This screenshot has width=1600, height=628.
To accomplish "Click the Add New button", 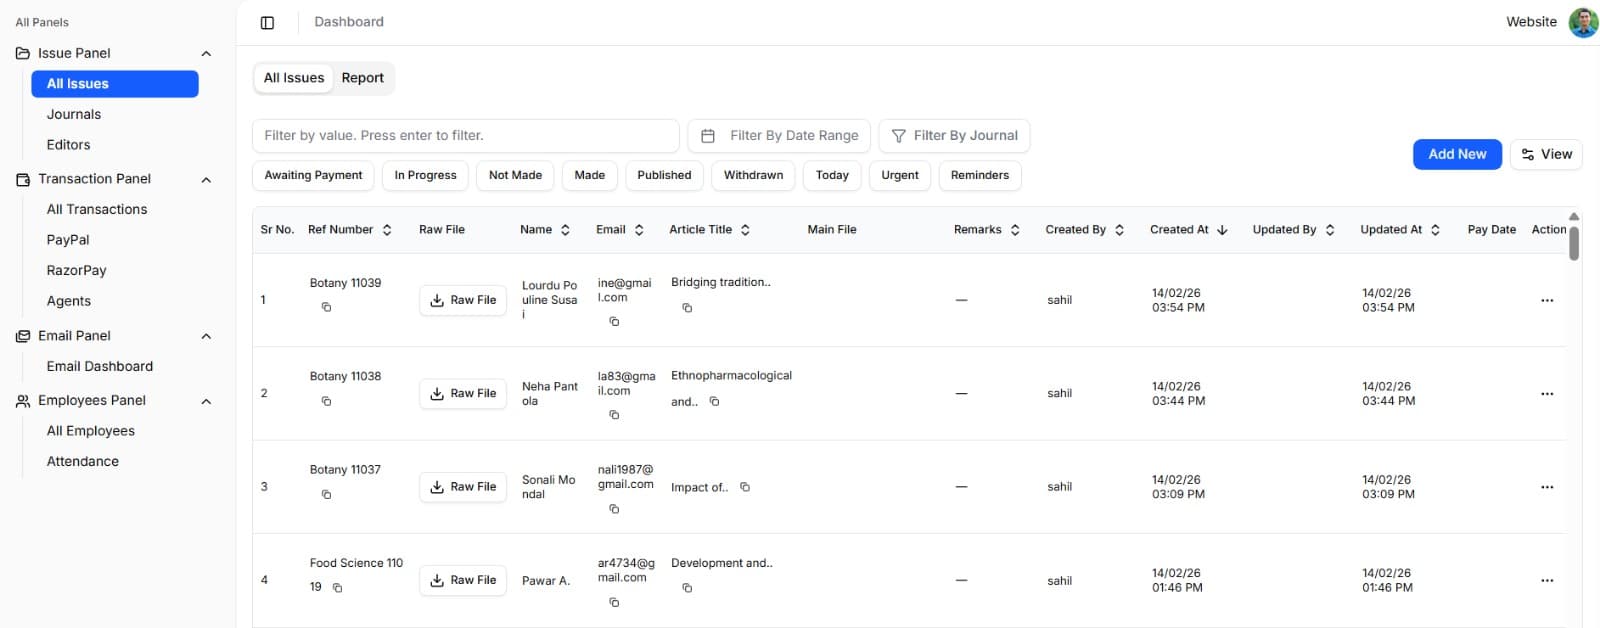I will (x=1457, y=154).
